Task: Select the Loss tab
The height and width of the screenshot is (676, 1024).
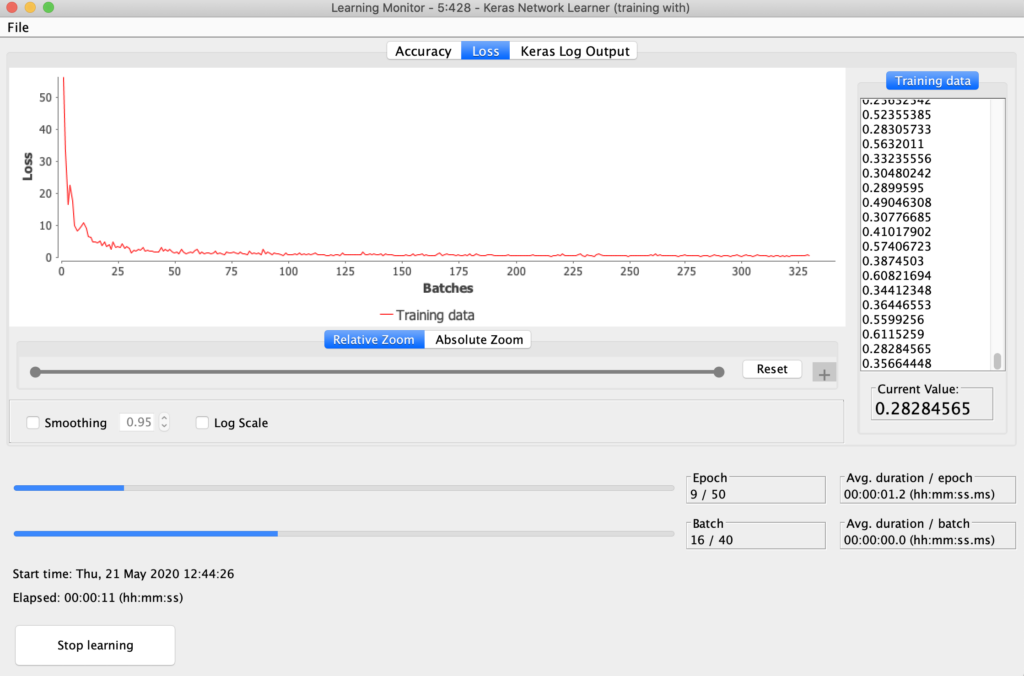Action: tap(485, 51)
